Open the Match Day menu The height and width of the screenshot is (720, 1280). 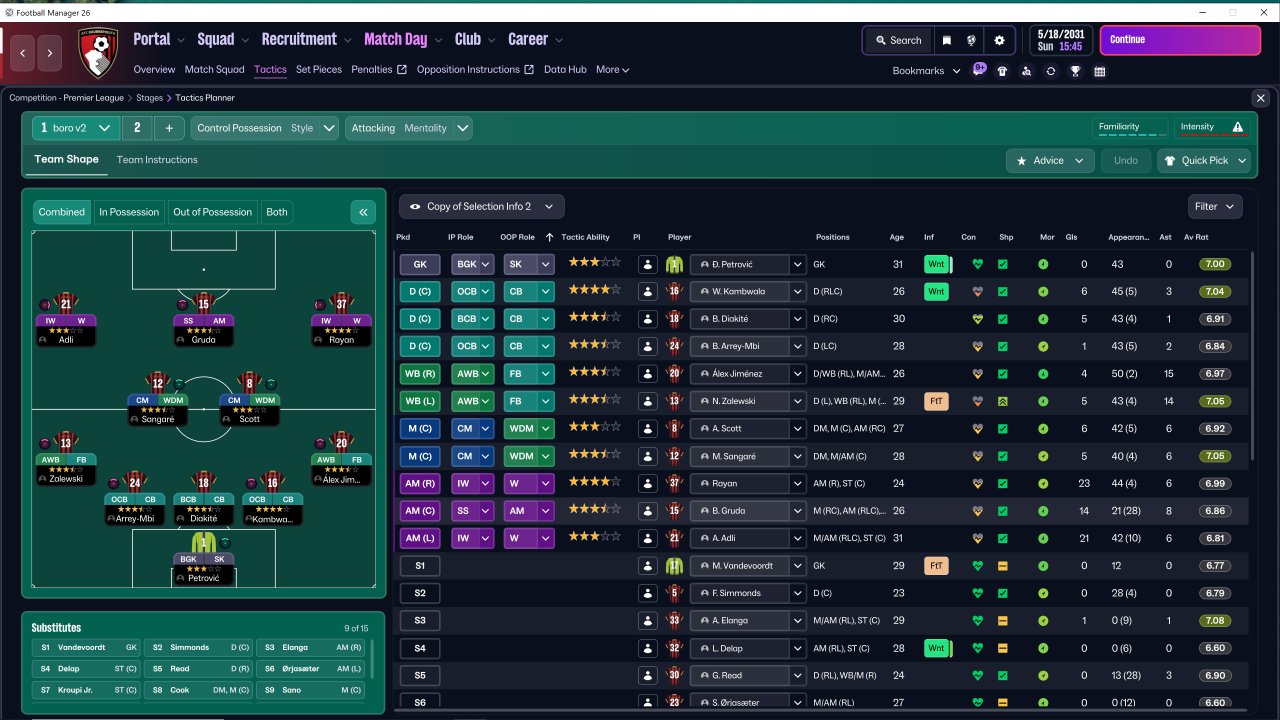click(403, 40)
